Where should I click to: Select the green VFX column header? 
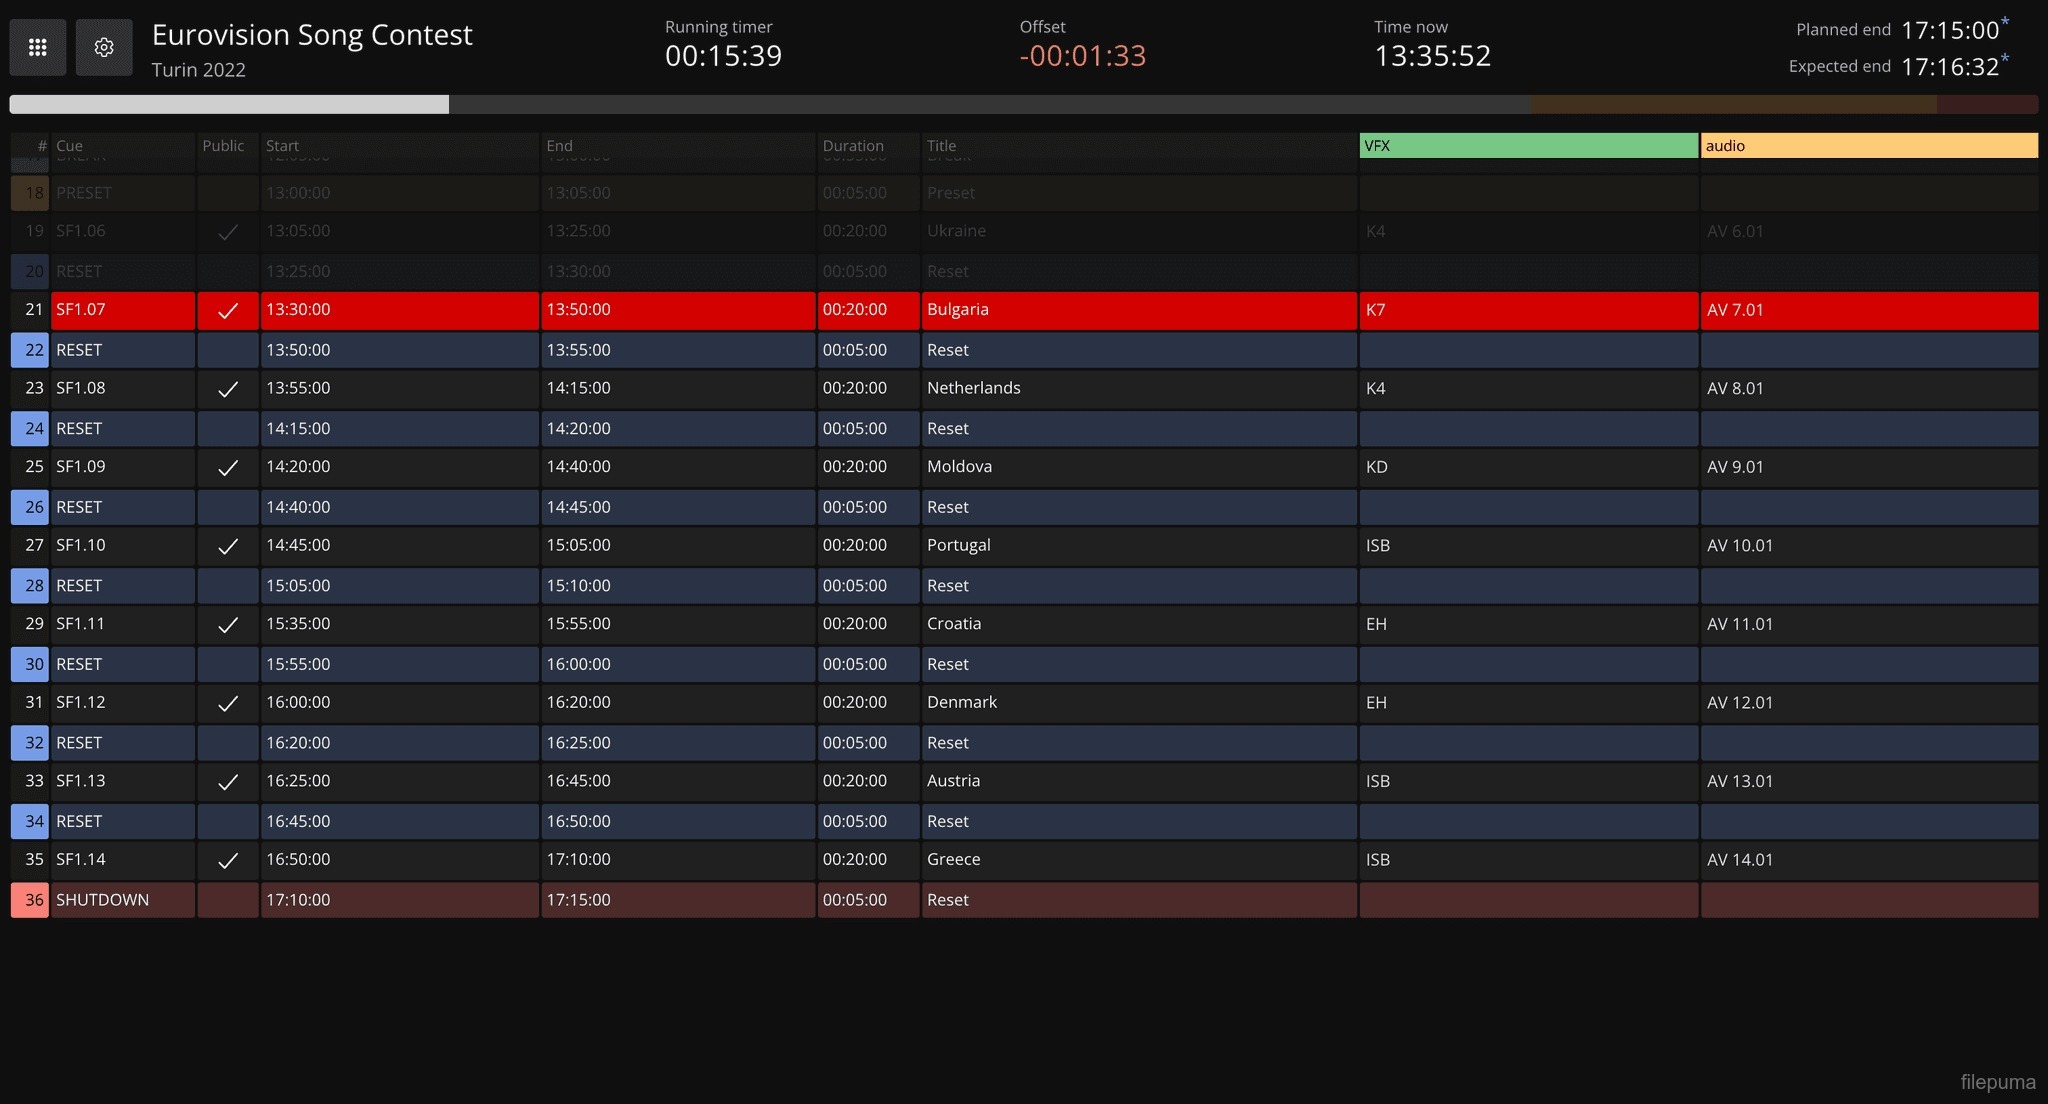pos(1528,146)
